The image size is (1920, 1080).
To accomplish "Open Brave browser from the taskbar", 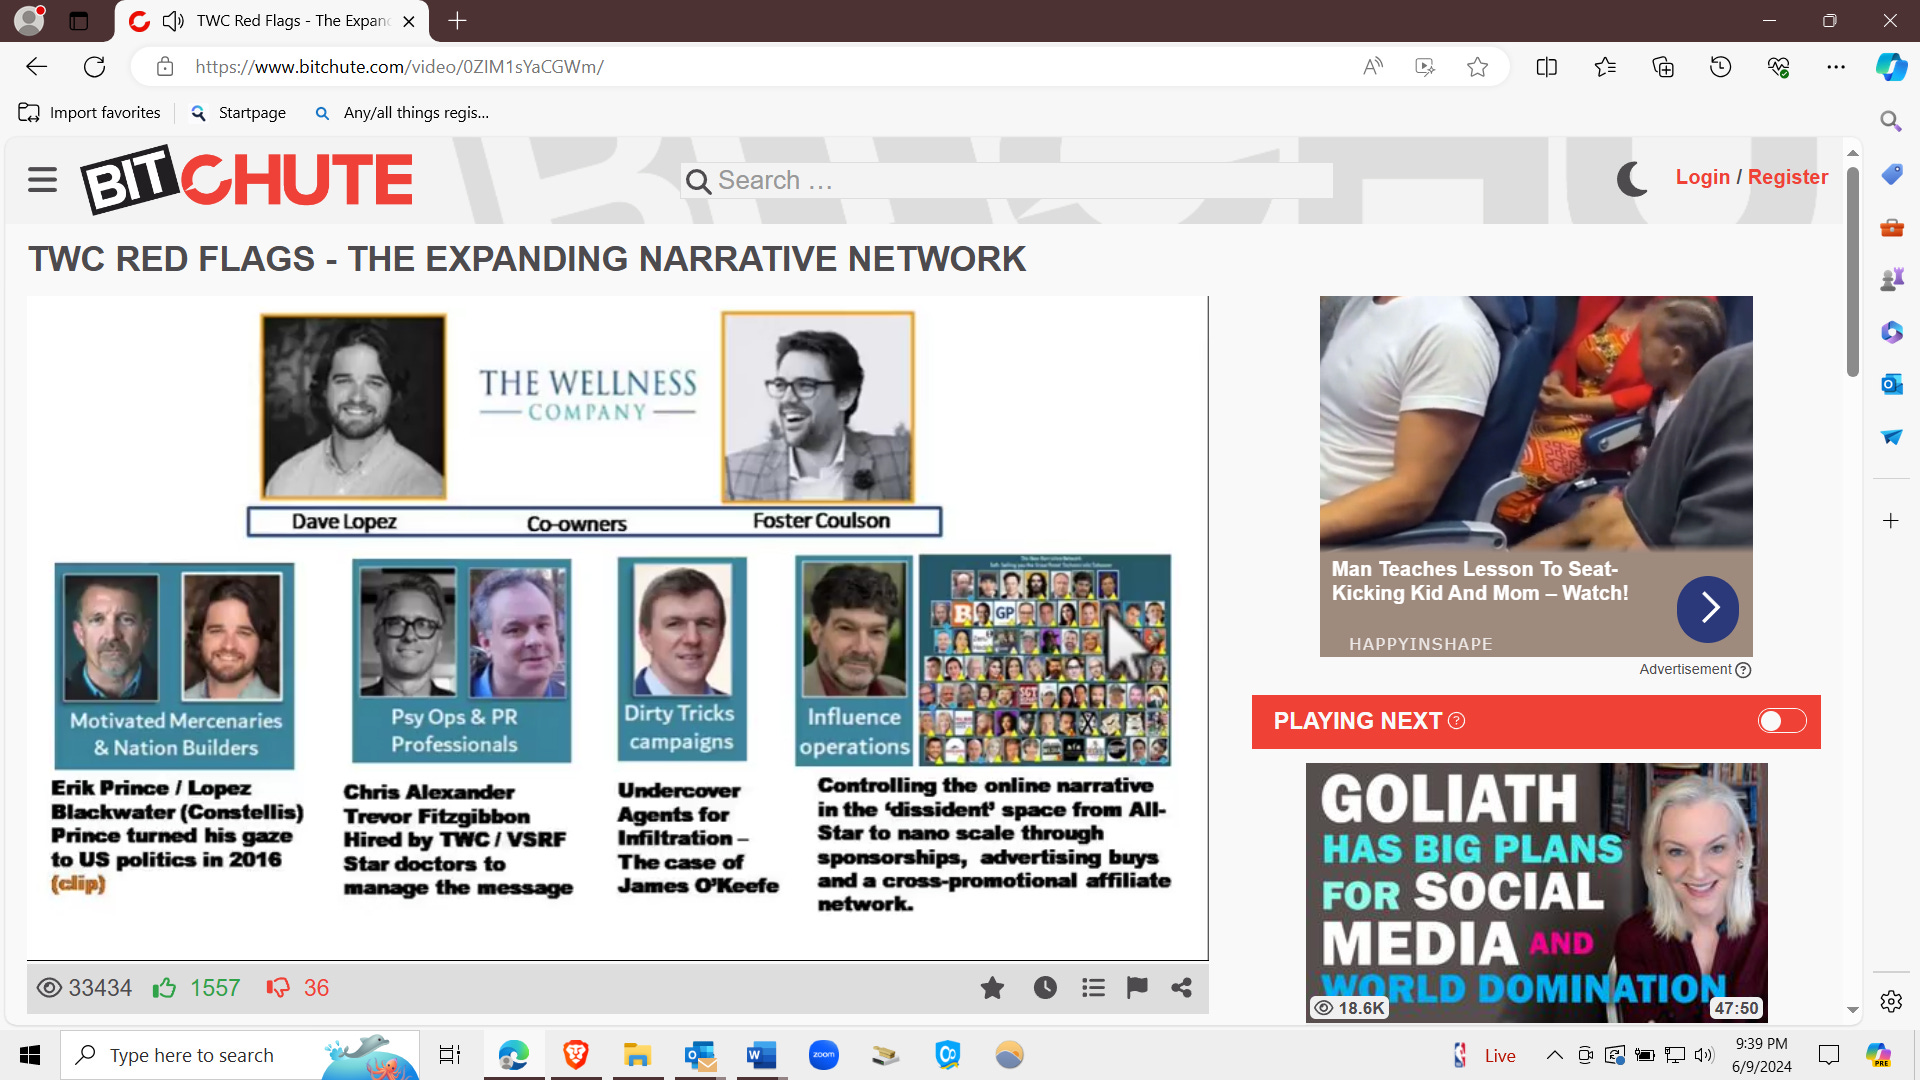I will point(575,1055).
